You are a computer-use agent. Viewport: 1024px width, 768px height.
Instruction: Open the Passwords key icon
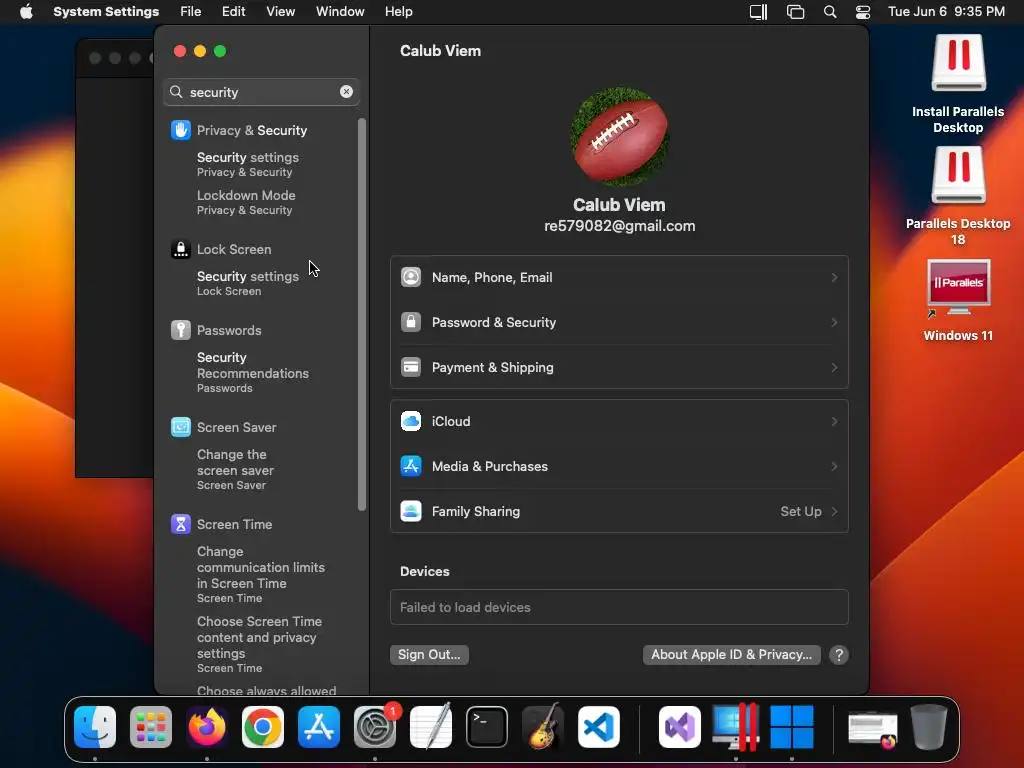click(181, 330)
